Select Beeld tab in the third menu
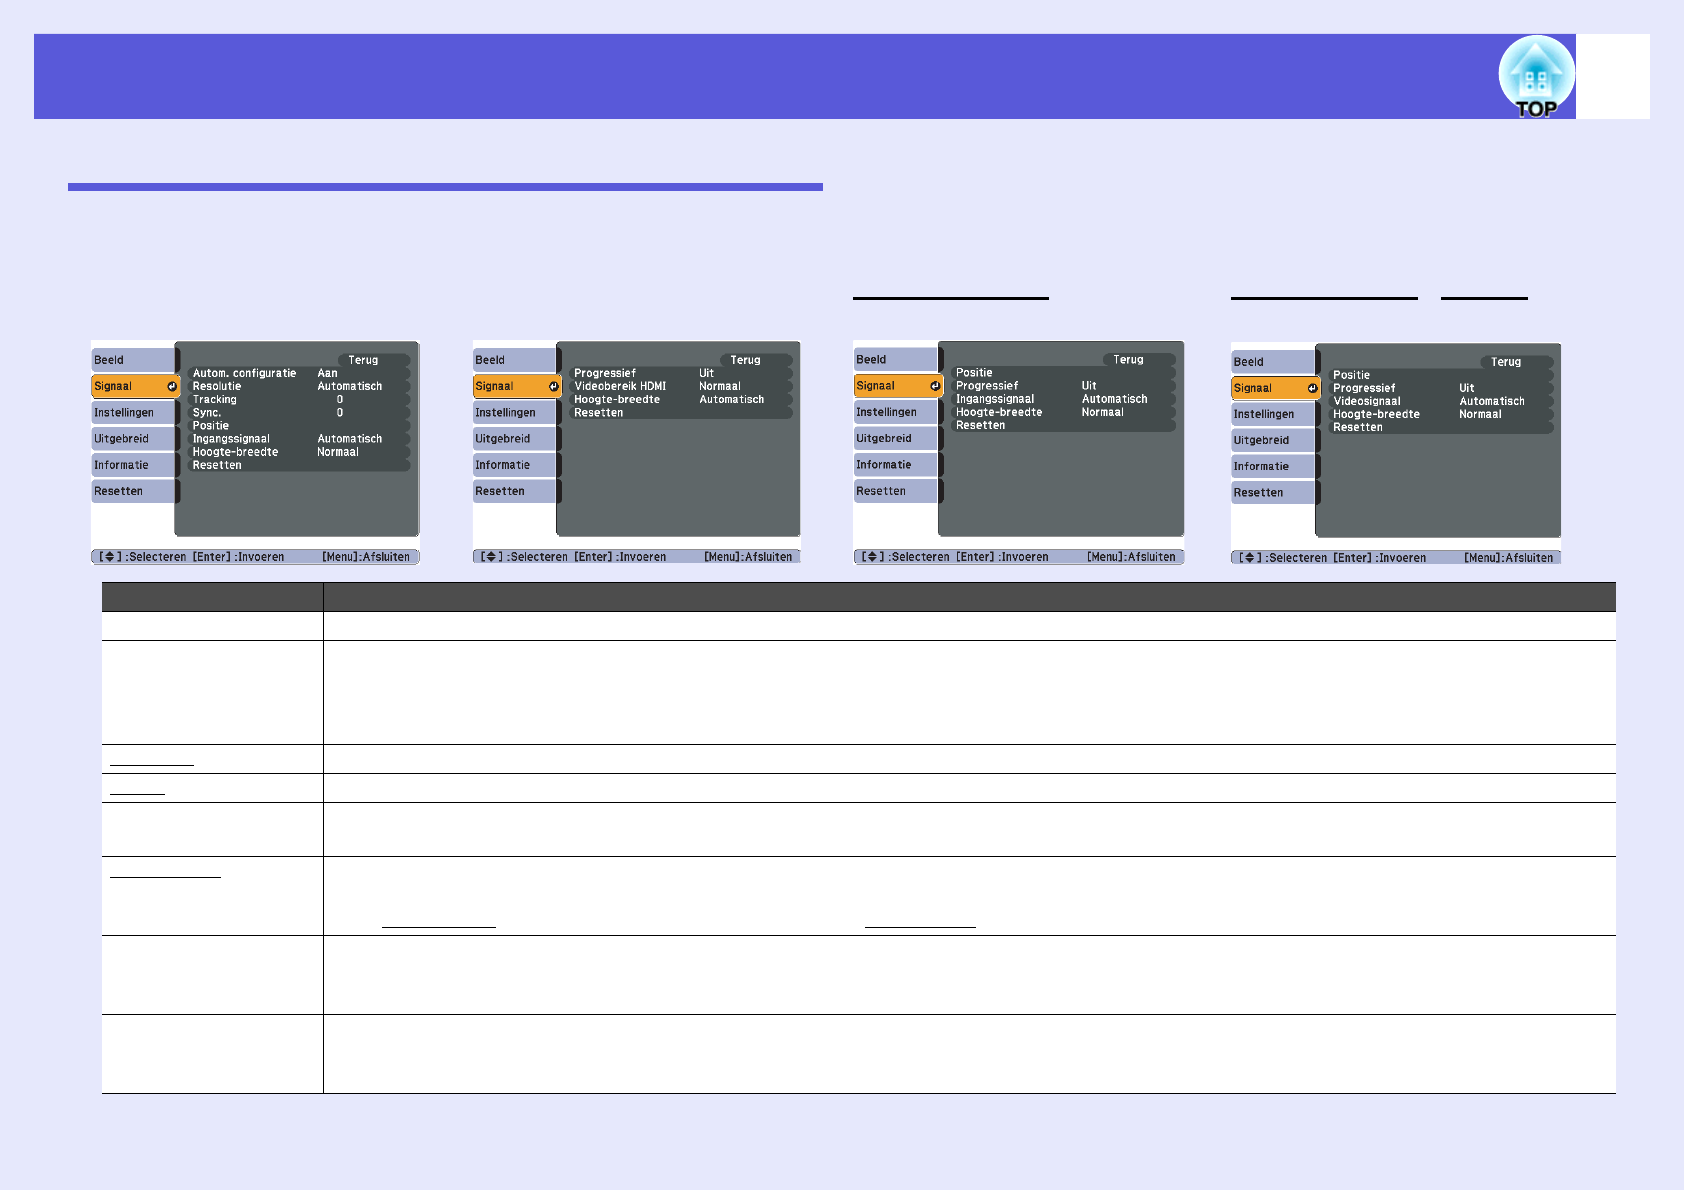Image resolution: width=1684 pixels, height=1190 pixels. [x=894, y=360]
